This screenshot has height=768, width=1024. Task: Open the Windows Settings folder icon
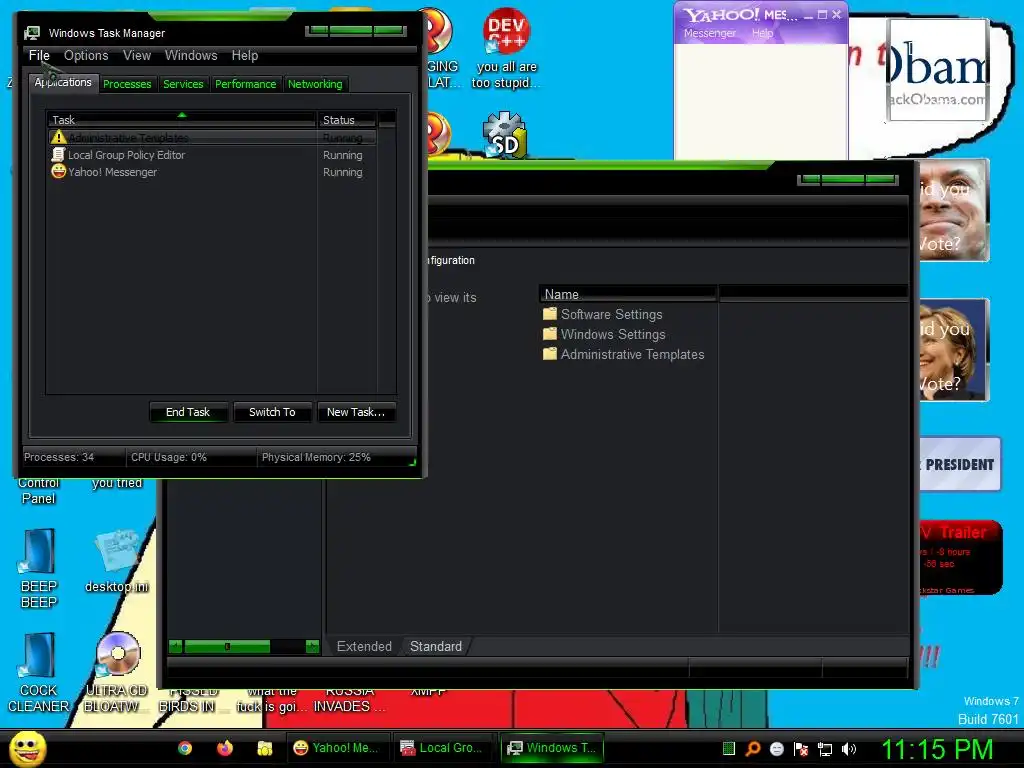click(550, 334)
